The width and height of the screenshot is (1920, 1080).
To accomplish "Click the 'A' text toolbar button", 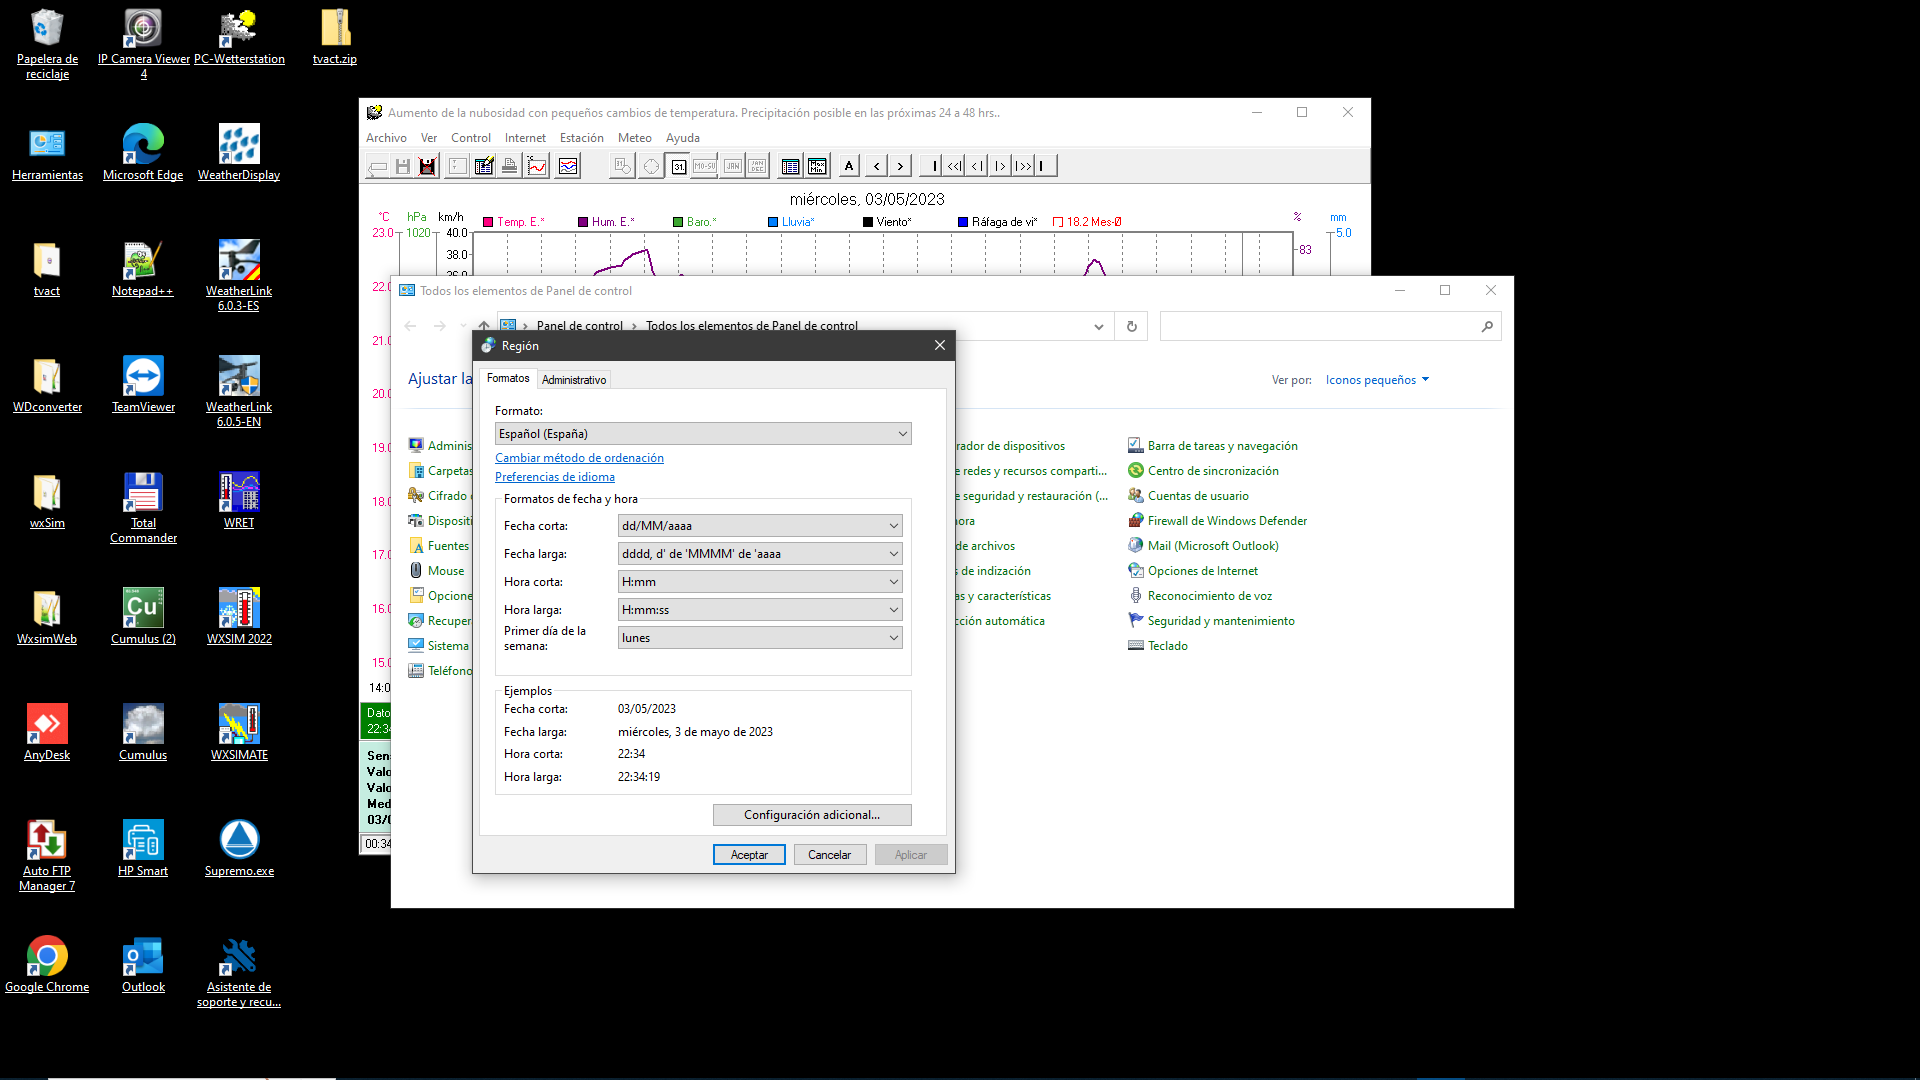I will (849, 166).
